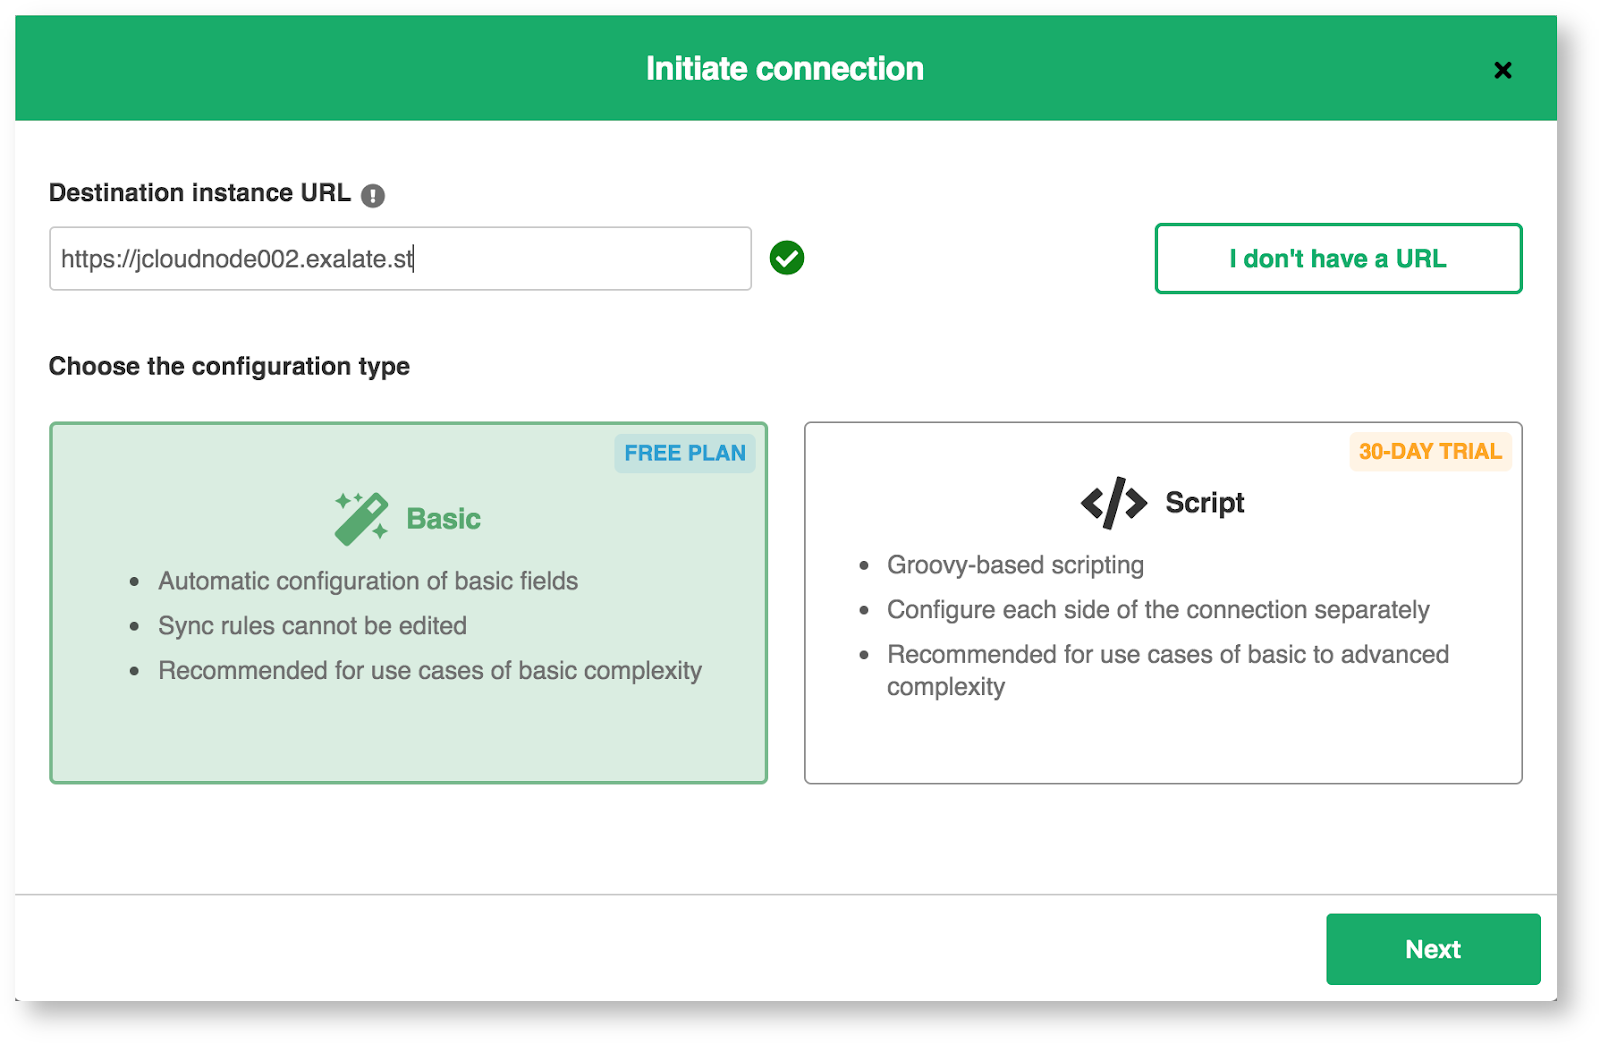The width and height of the screenshot is (1600, 1044).
Task: Click the 30-DAY TRIAL badge
Action: (x=1430, y=451)
